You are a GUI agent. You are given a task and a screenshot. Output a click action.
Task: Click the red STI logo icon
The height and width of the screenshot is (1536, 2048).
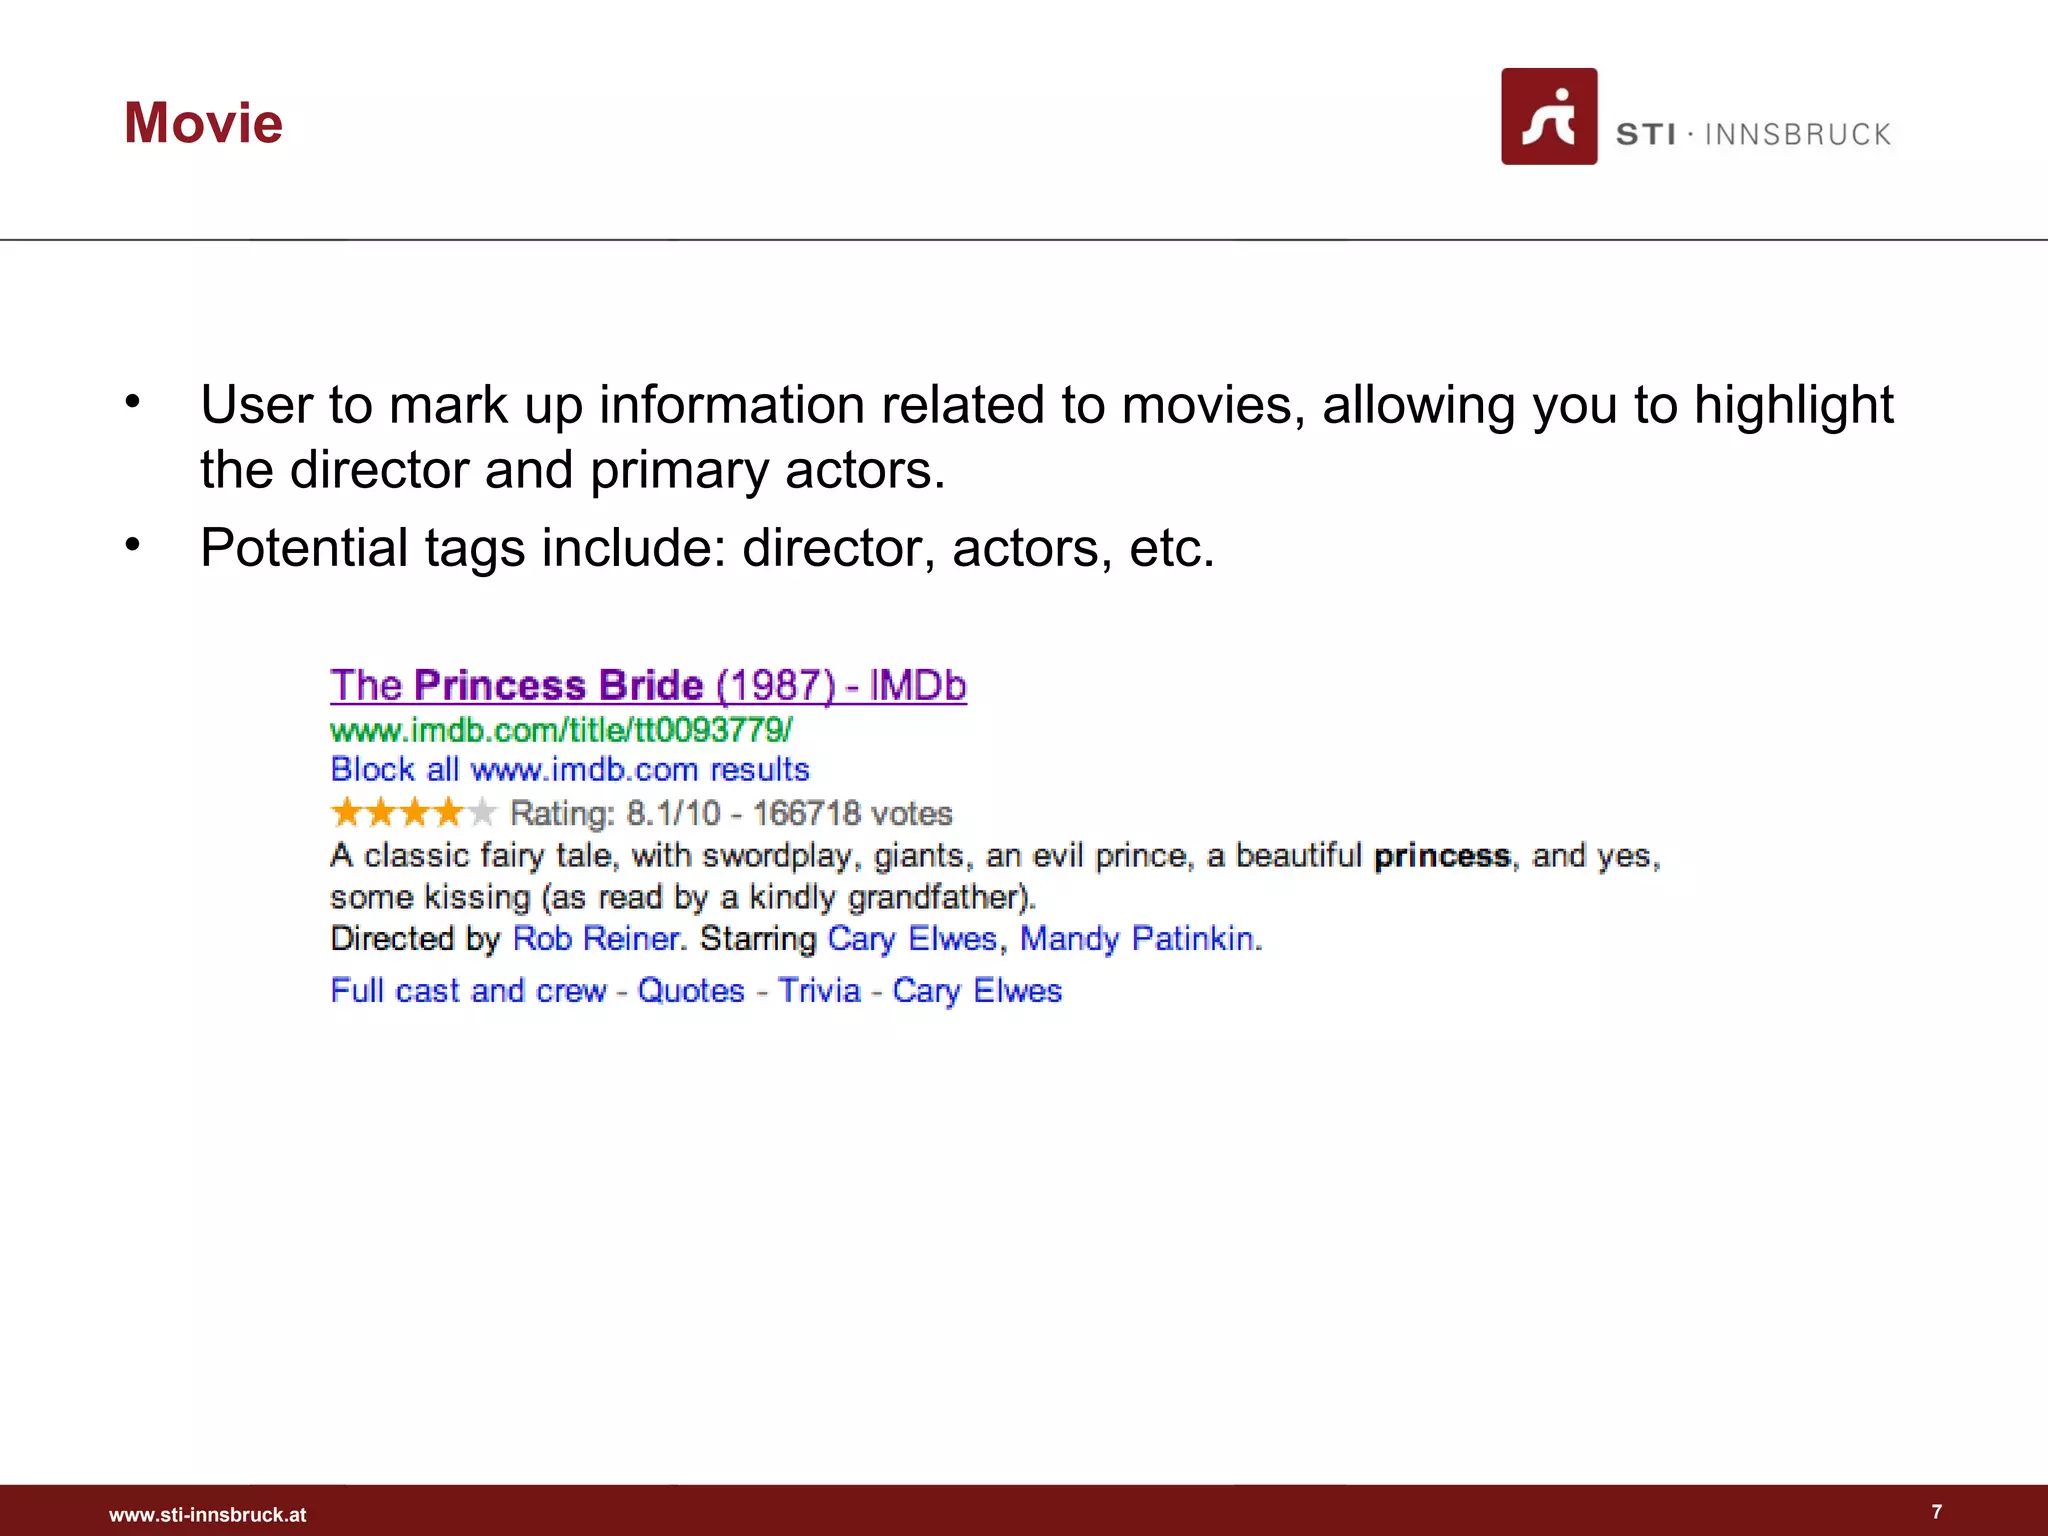point(1548,116)
